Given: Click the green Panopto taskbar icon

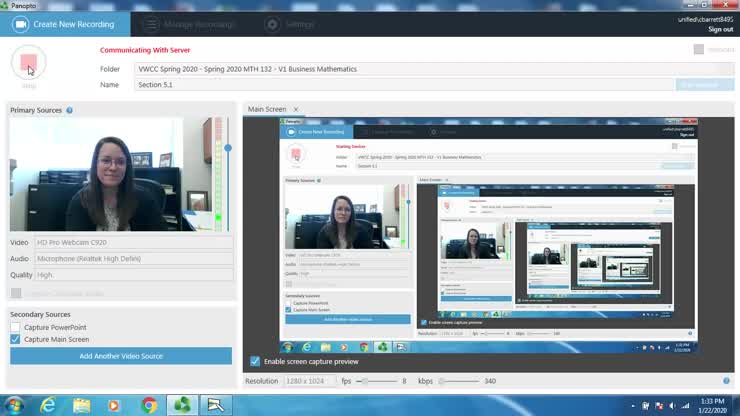Looking at the screenshot, I should click(x=183, y=405).
